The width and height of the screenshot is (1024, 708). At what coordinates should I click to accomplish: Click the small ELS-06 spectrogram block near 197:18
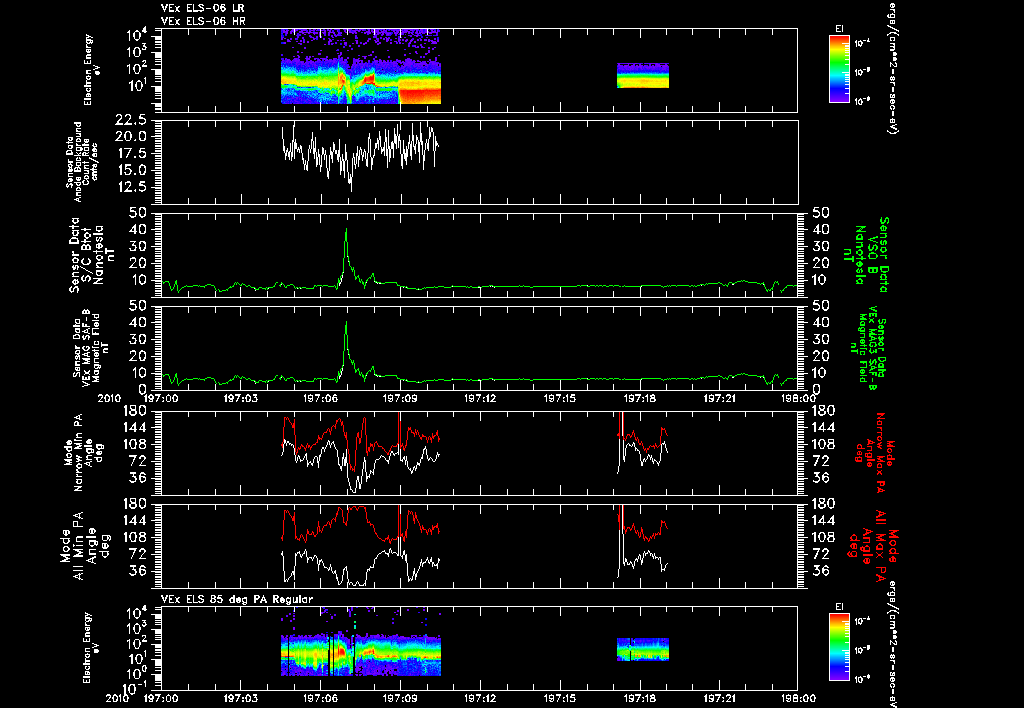[643, 75]
